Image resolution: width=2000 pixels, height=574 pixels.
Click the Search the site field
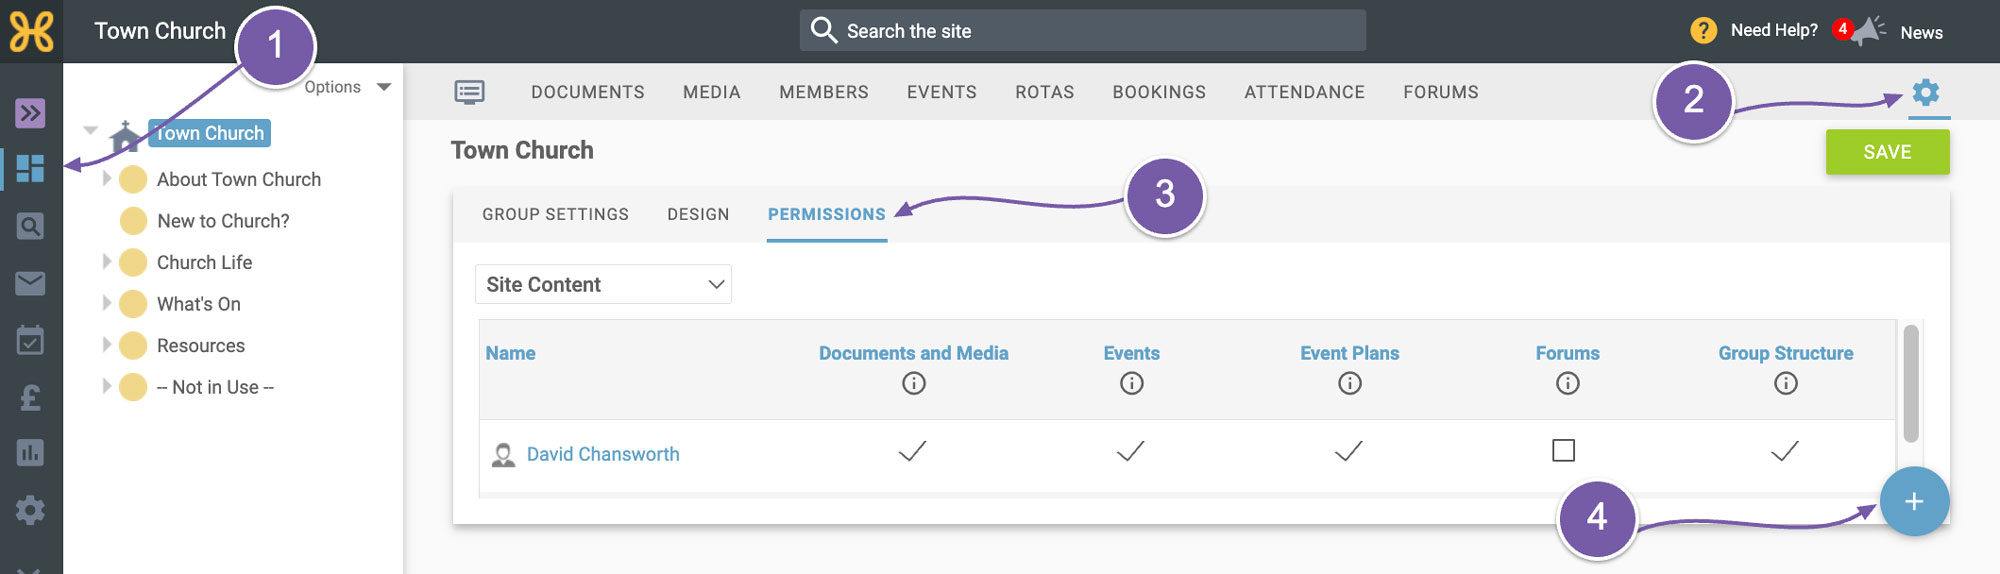[x=1083, y=30]
